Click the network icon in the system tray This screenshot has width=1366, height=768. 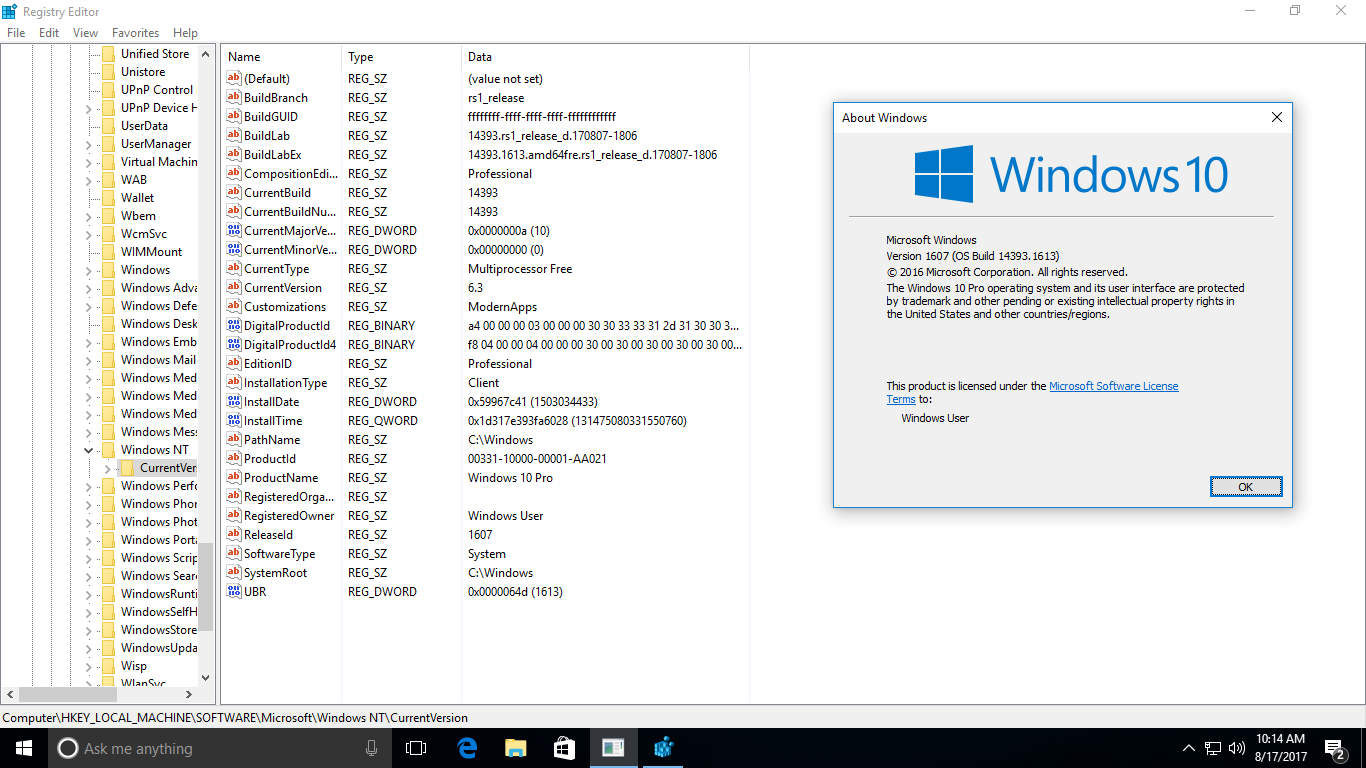click(1213, 748)
